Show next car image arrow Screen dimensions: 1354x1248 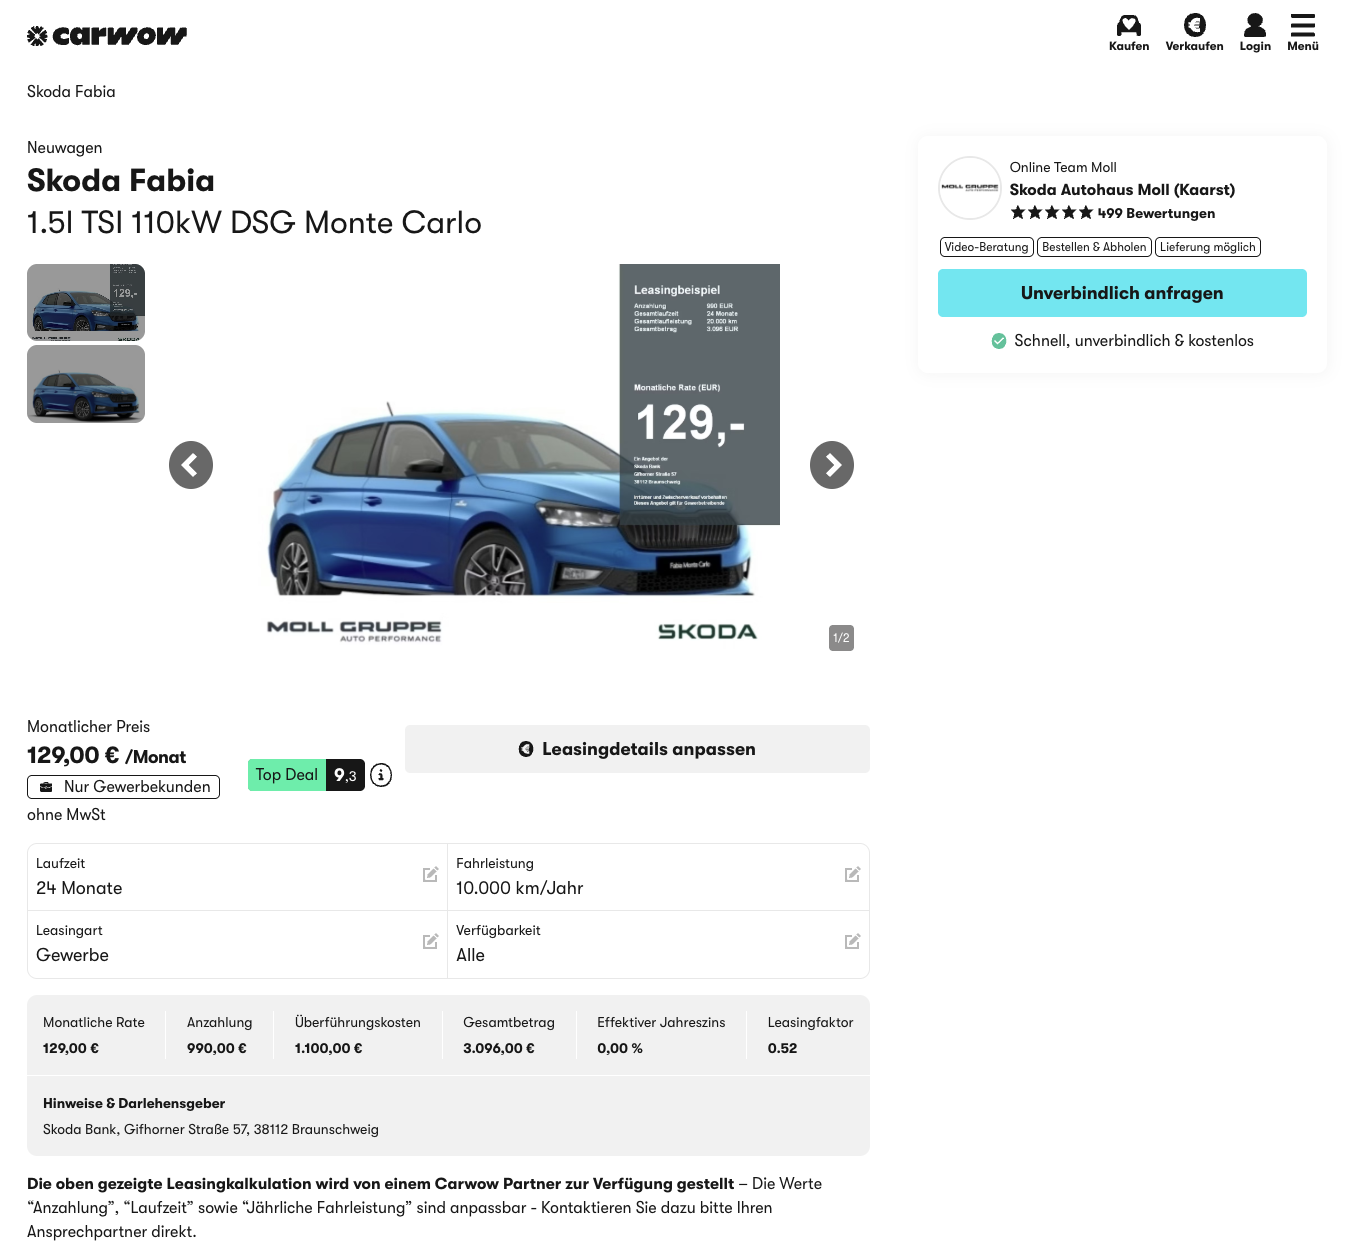click(x=831, y=465)
